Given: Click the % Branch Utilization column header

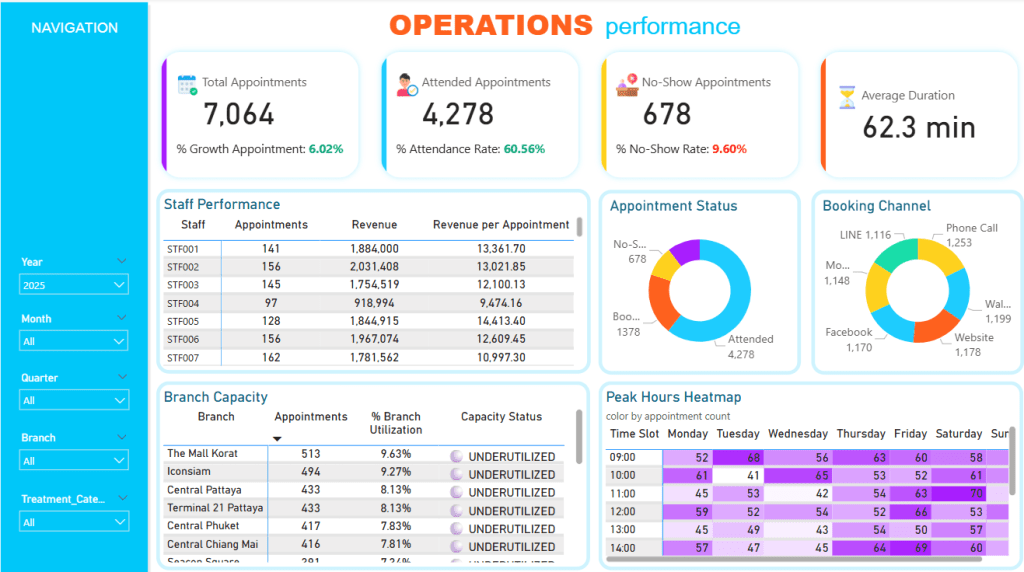Looking at the screenshot, I should coord(396,423).
